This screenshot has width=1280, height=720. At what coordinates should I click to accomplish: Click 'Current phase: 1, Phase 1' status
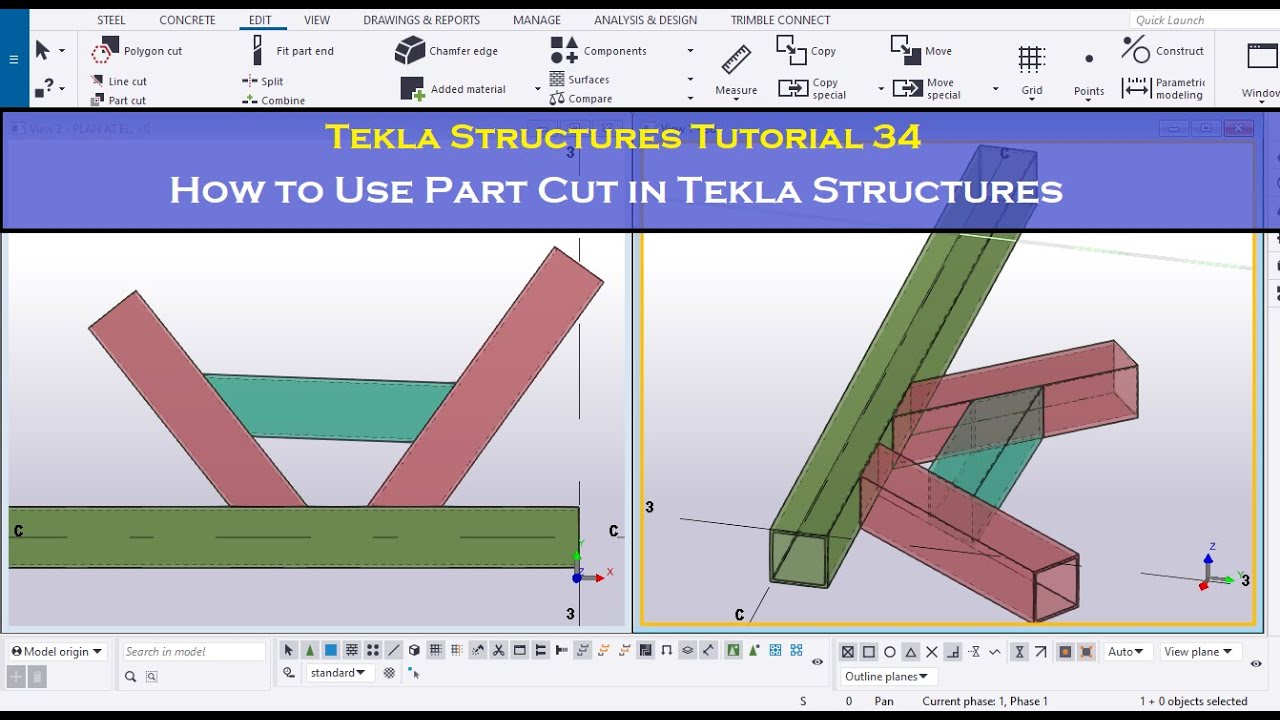click(985, 701)
